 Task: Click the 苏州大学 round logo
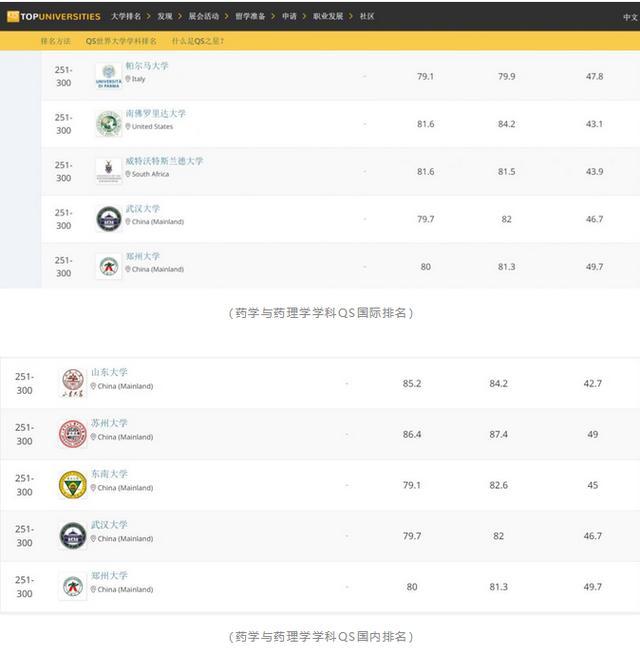click(x=73, y=434)
